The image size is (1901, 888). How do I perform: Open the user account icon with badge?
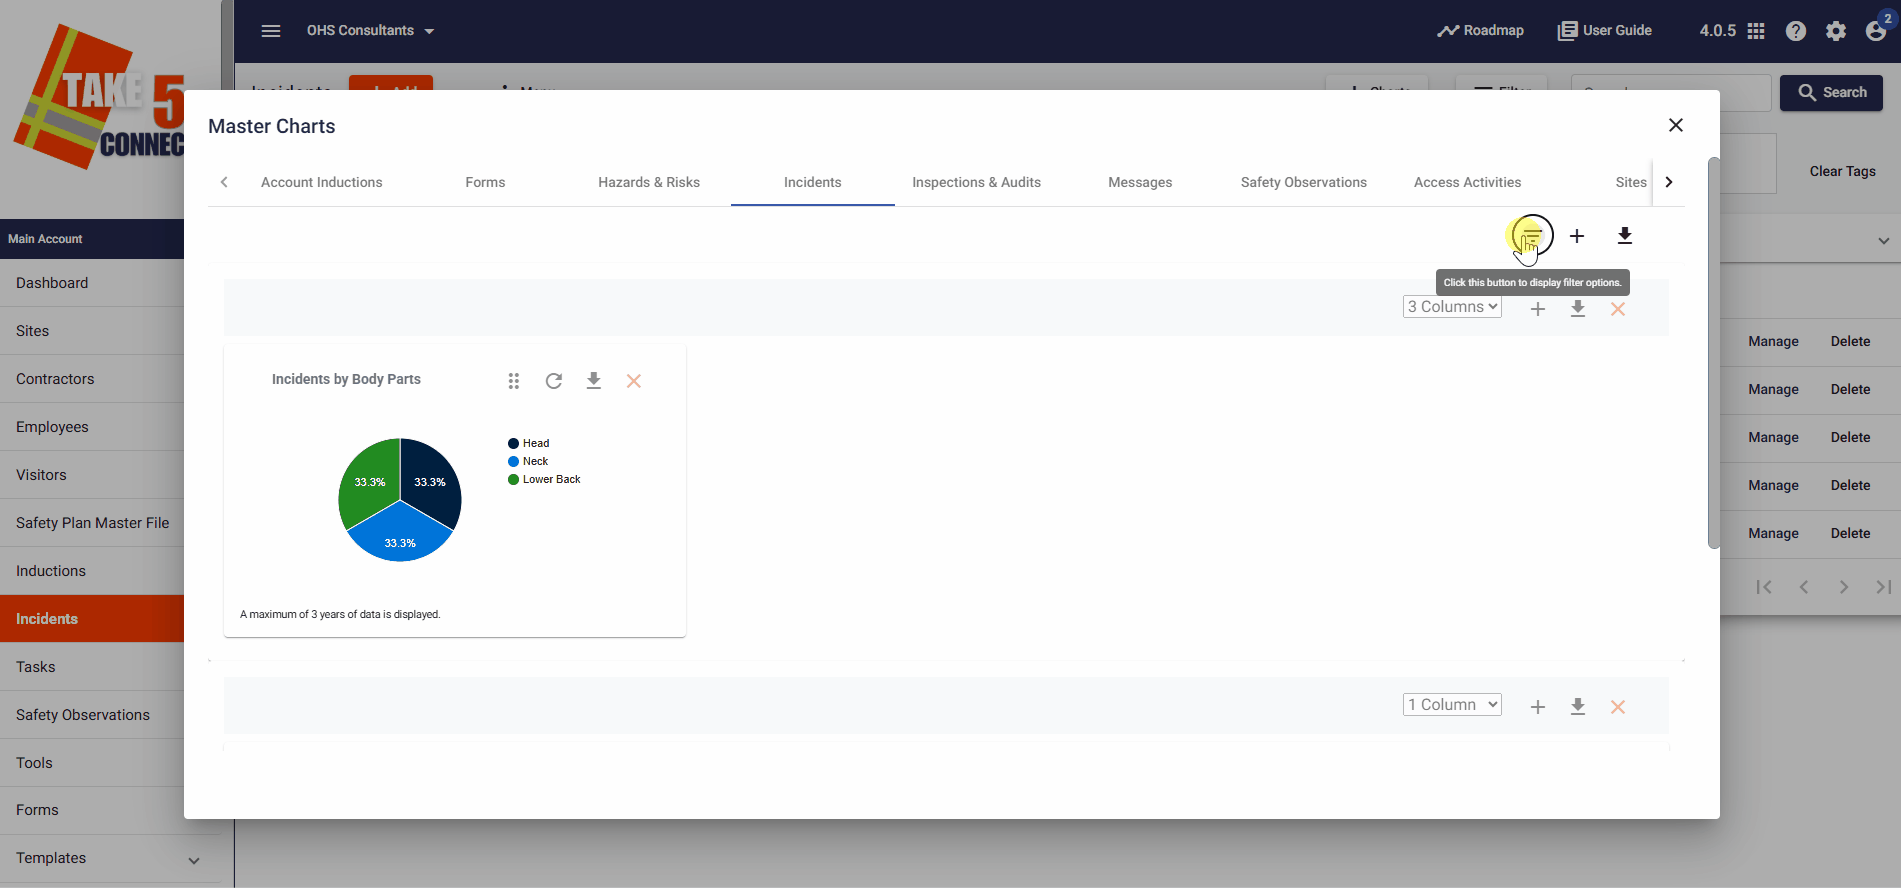tap(1877, 31)
